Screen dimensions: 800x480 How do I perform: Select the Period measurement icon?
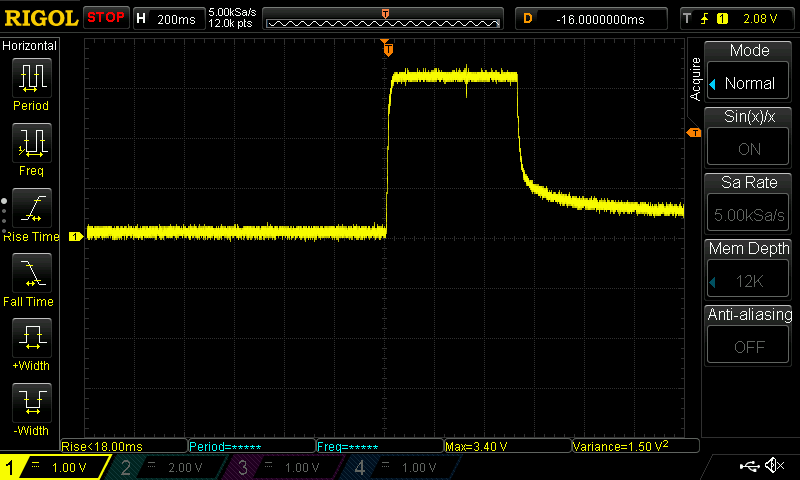[31, 77]
